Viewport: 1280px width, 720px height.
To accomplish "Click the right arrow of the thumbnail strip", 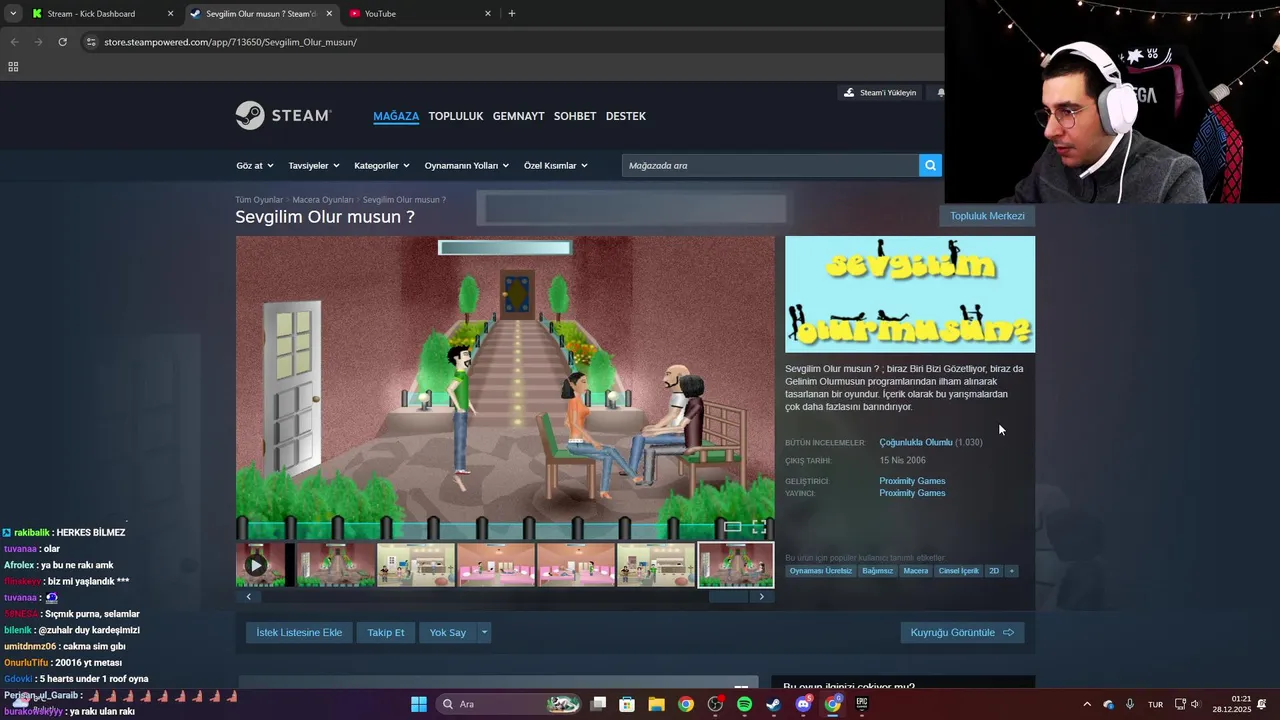I will point(762,597).
